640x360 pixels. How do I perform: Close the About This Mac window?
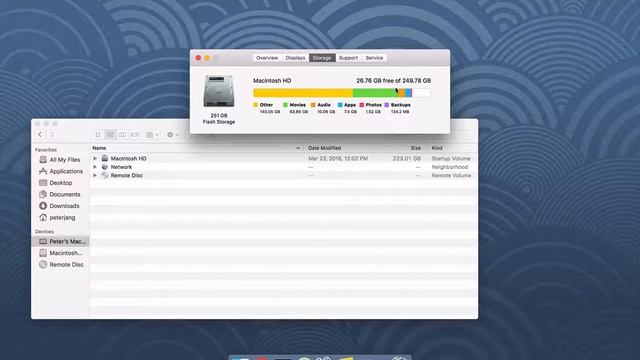(x=198, y=58)
